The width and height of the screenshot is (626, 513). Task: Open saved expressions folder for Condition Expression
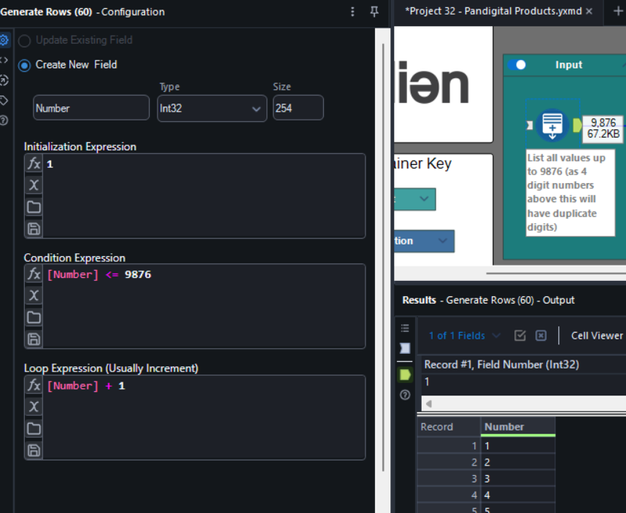(34, 317)
